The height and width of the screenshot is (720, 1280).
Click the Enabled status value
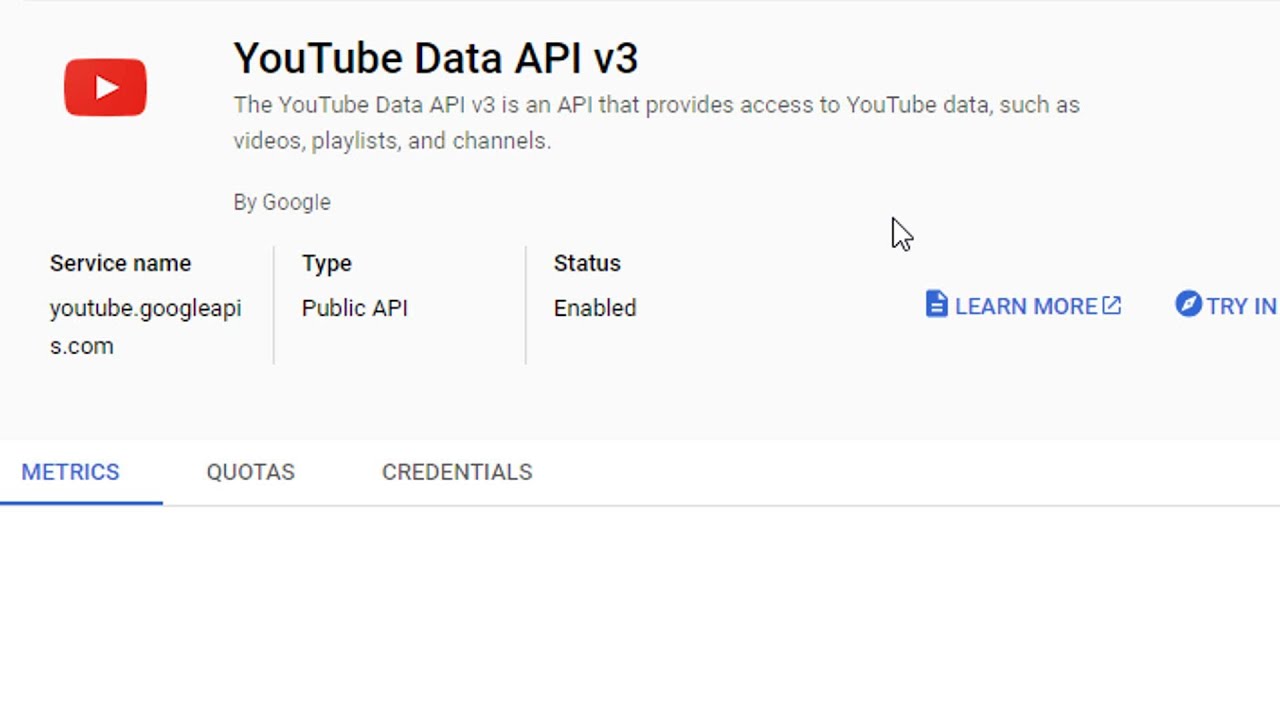(x=594, y=308)
